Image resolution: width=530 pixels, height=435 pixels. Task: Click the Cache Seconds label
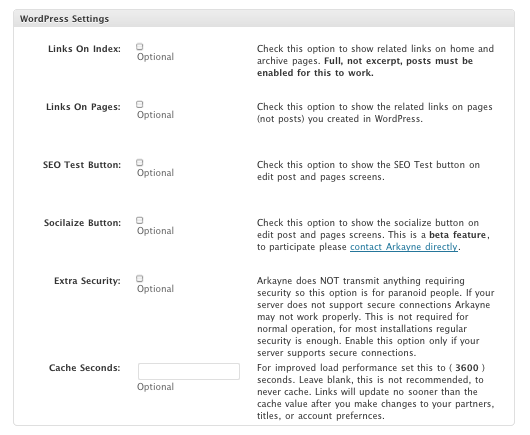point(85,368)
